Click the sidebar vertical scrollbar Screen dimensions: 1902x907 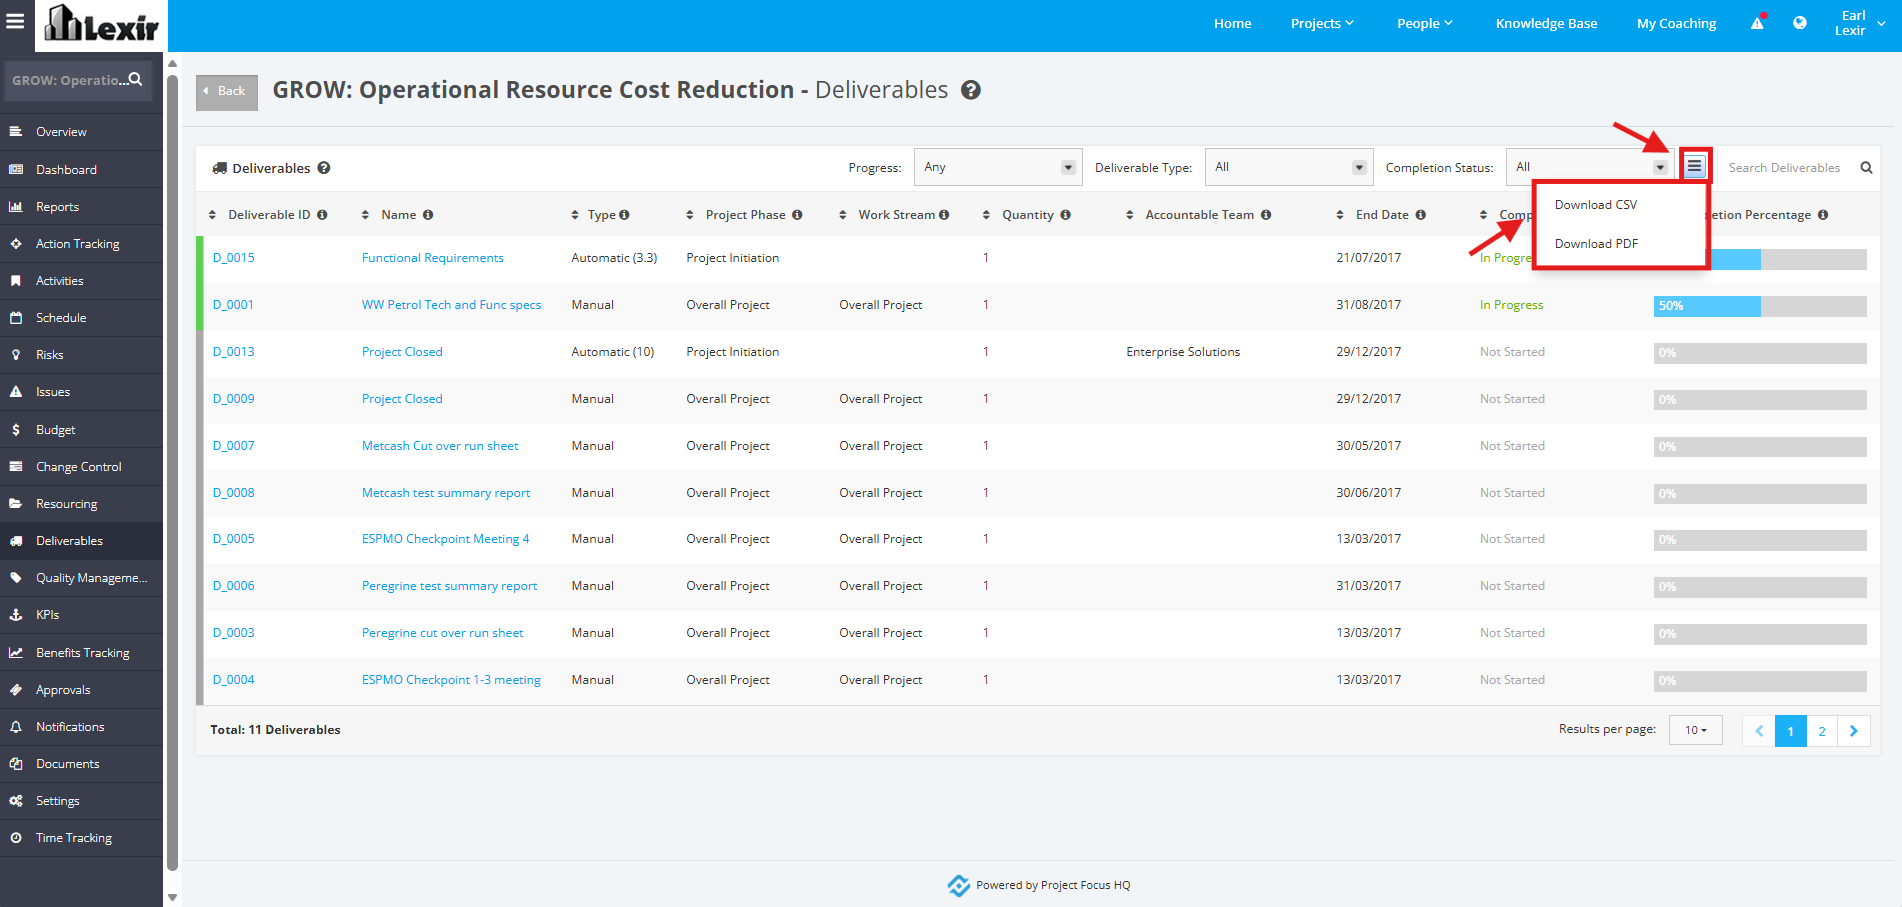(x=172, y=475)
